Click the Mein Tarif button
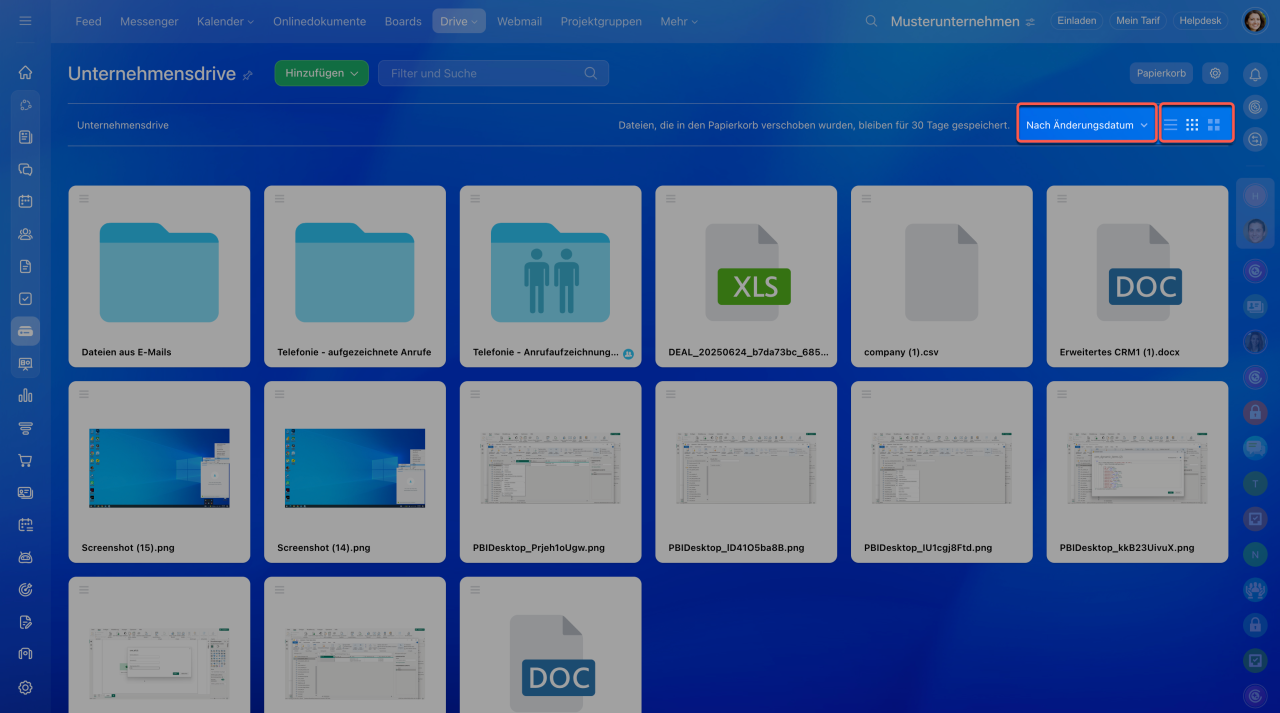The width and height of the screenshot is (1280, 713). pyautogui.click(x=1138, y=21)
